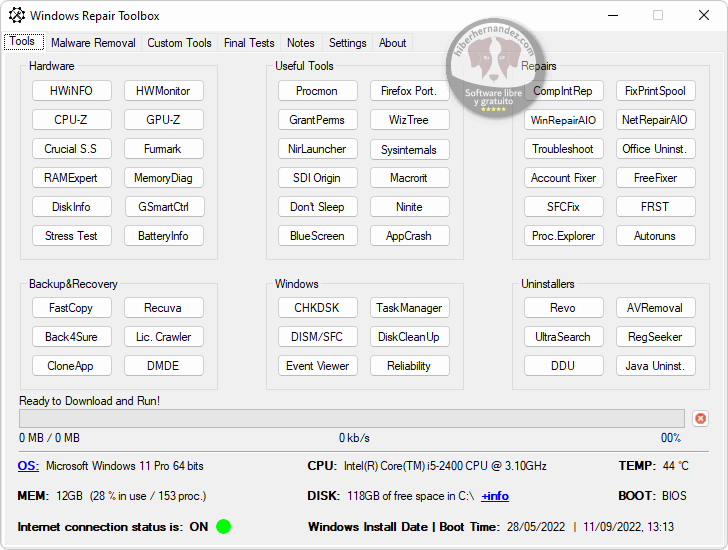728x550 pixels.
Task: Open the Notes tab
Action: (x=300, y=43)
